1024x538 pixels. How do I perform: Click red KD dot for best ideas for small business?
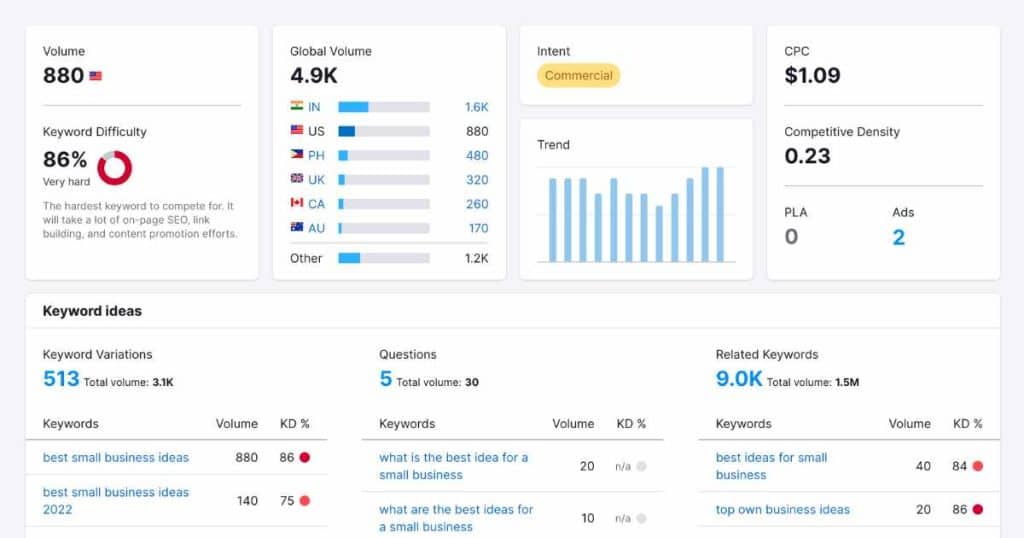[978, 466]
